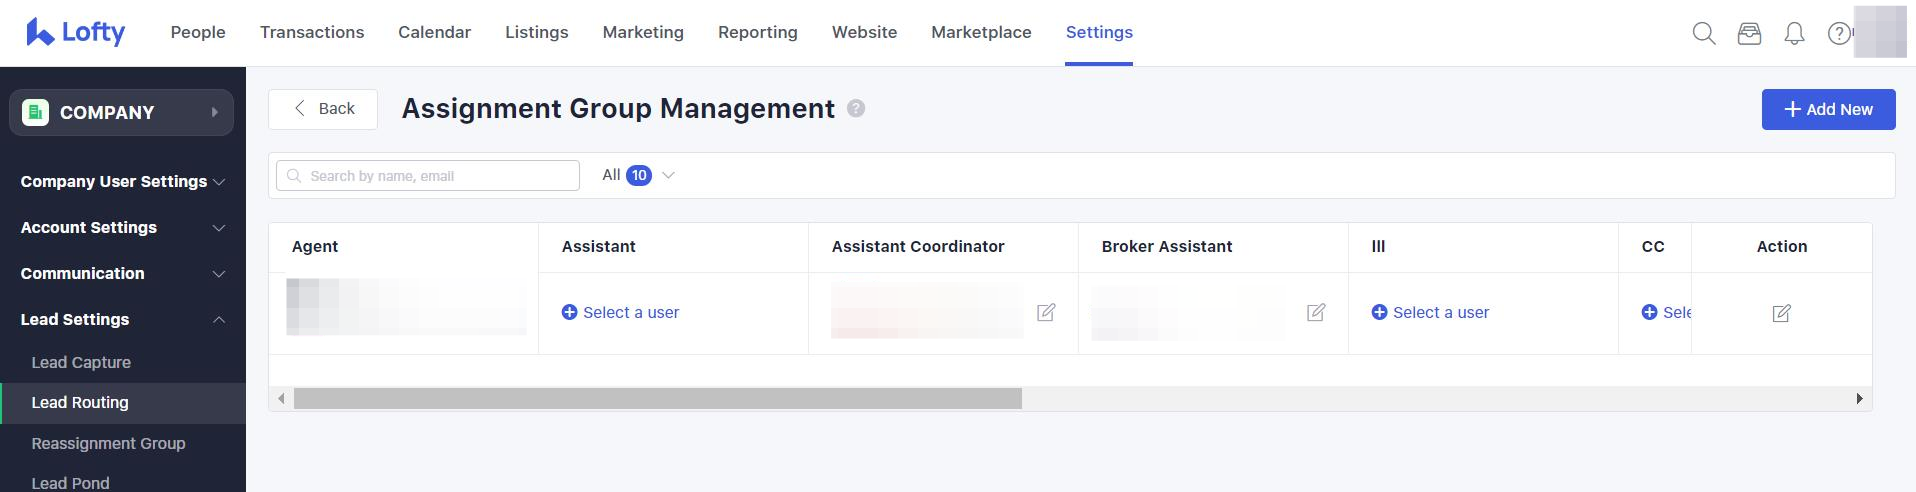Go to the Transactions tab
Image resolution: width=1916 pixels, height=492 pixels.
(312, 32)
